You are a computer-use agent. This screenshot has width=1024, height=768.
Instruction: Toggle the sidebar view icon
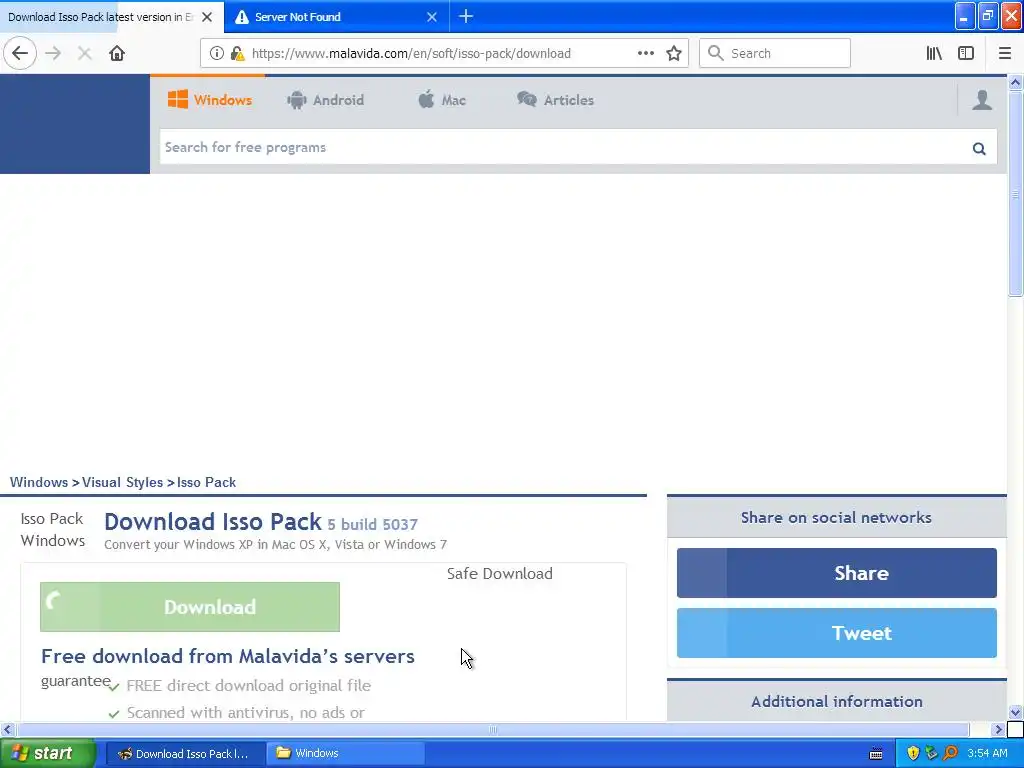(x=966, y=54)
